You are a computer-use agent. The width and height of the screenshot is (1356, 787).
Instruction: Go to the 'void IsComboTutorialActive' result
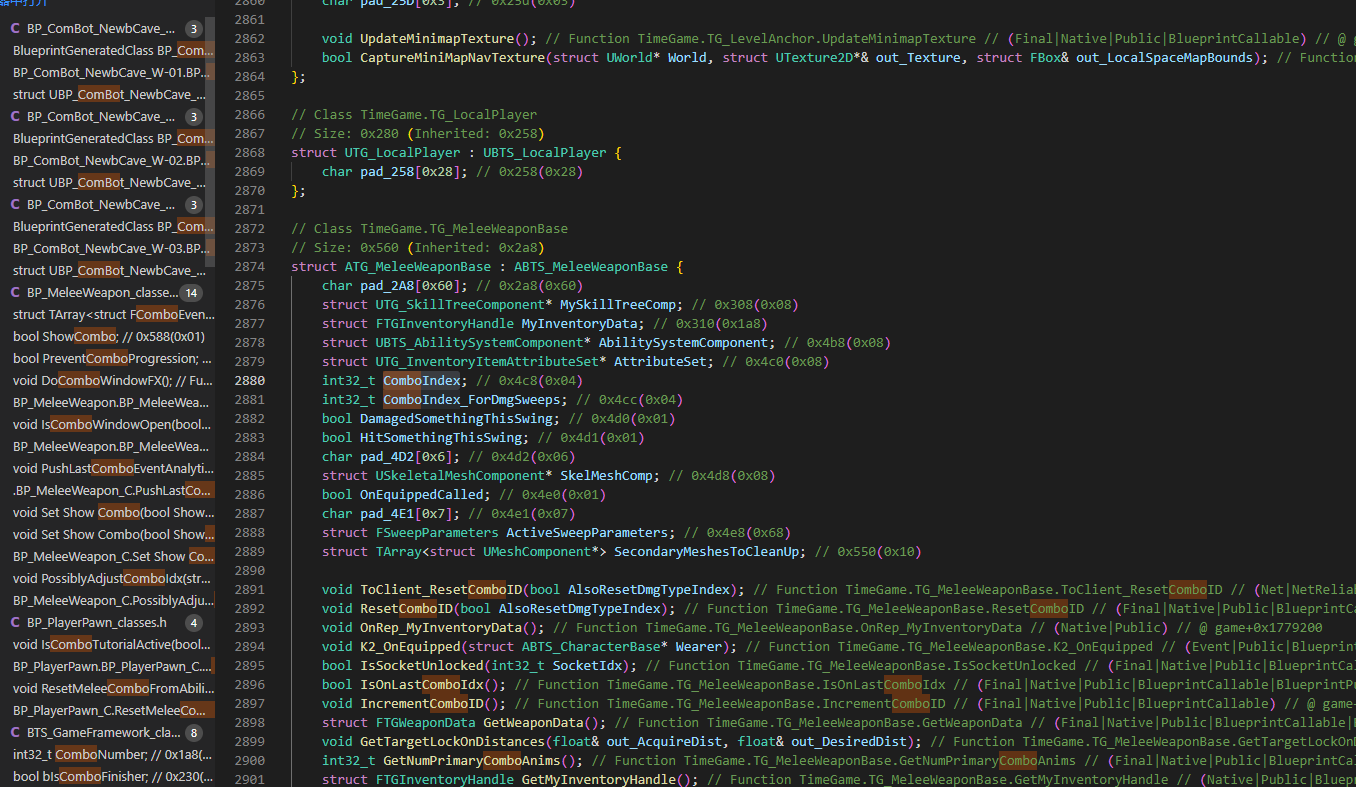110,645
